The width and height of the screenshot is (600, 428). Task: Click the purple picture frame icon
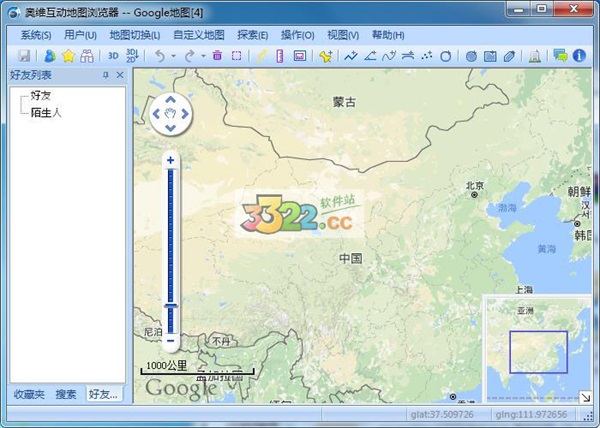(300, 56)
